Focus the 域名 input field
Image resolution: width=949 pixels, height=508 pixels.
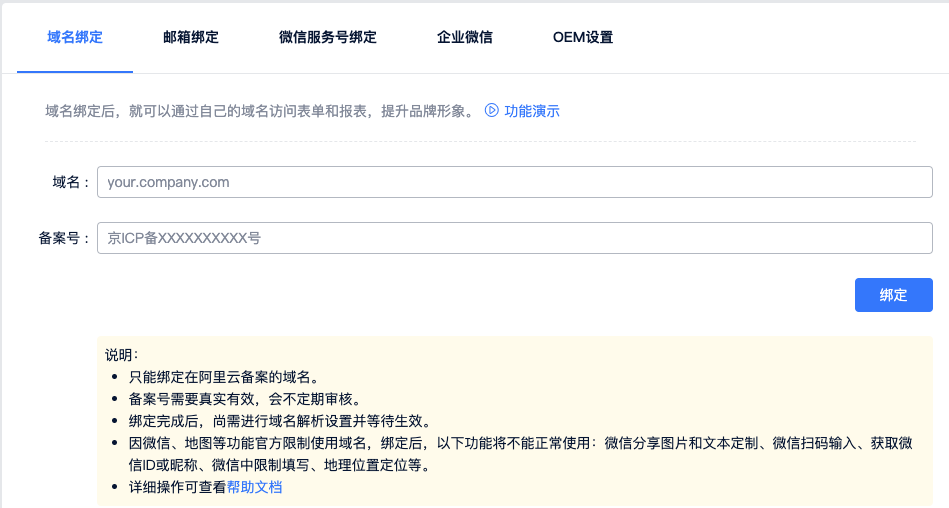tap(514, 182)
